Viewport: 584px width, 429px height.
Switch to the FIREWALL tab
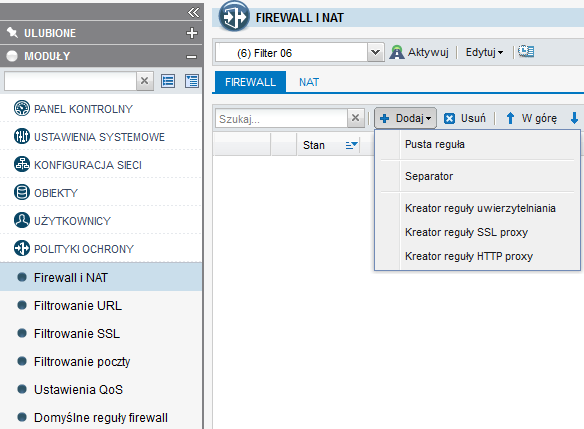250,82
